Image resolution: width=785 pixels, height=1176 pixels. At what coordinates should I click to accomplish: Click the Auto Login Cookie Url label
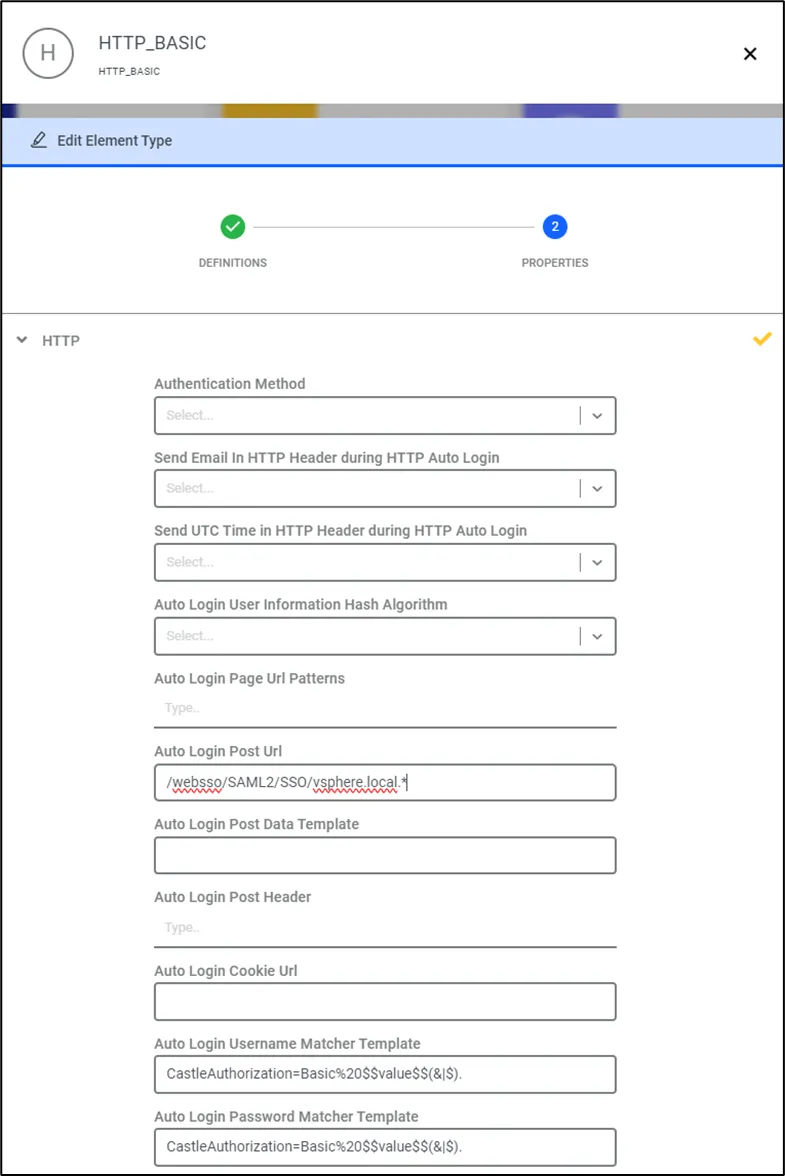point(226,970)
